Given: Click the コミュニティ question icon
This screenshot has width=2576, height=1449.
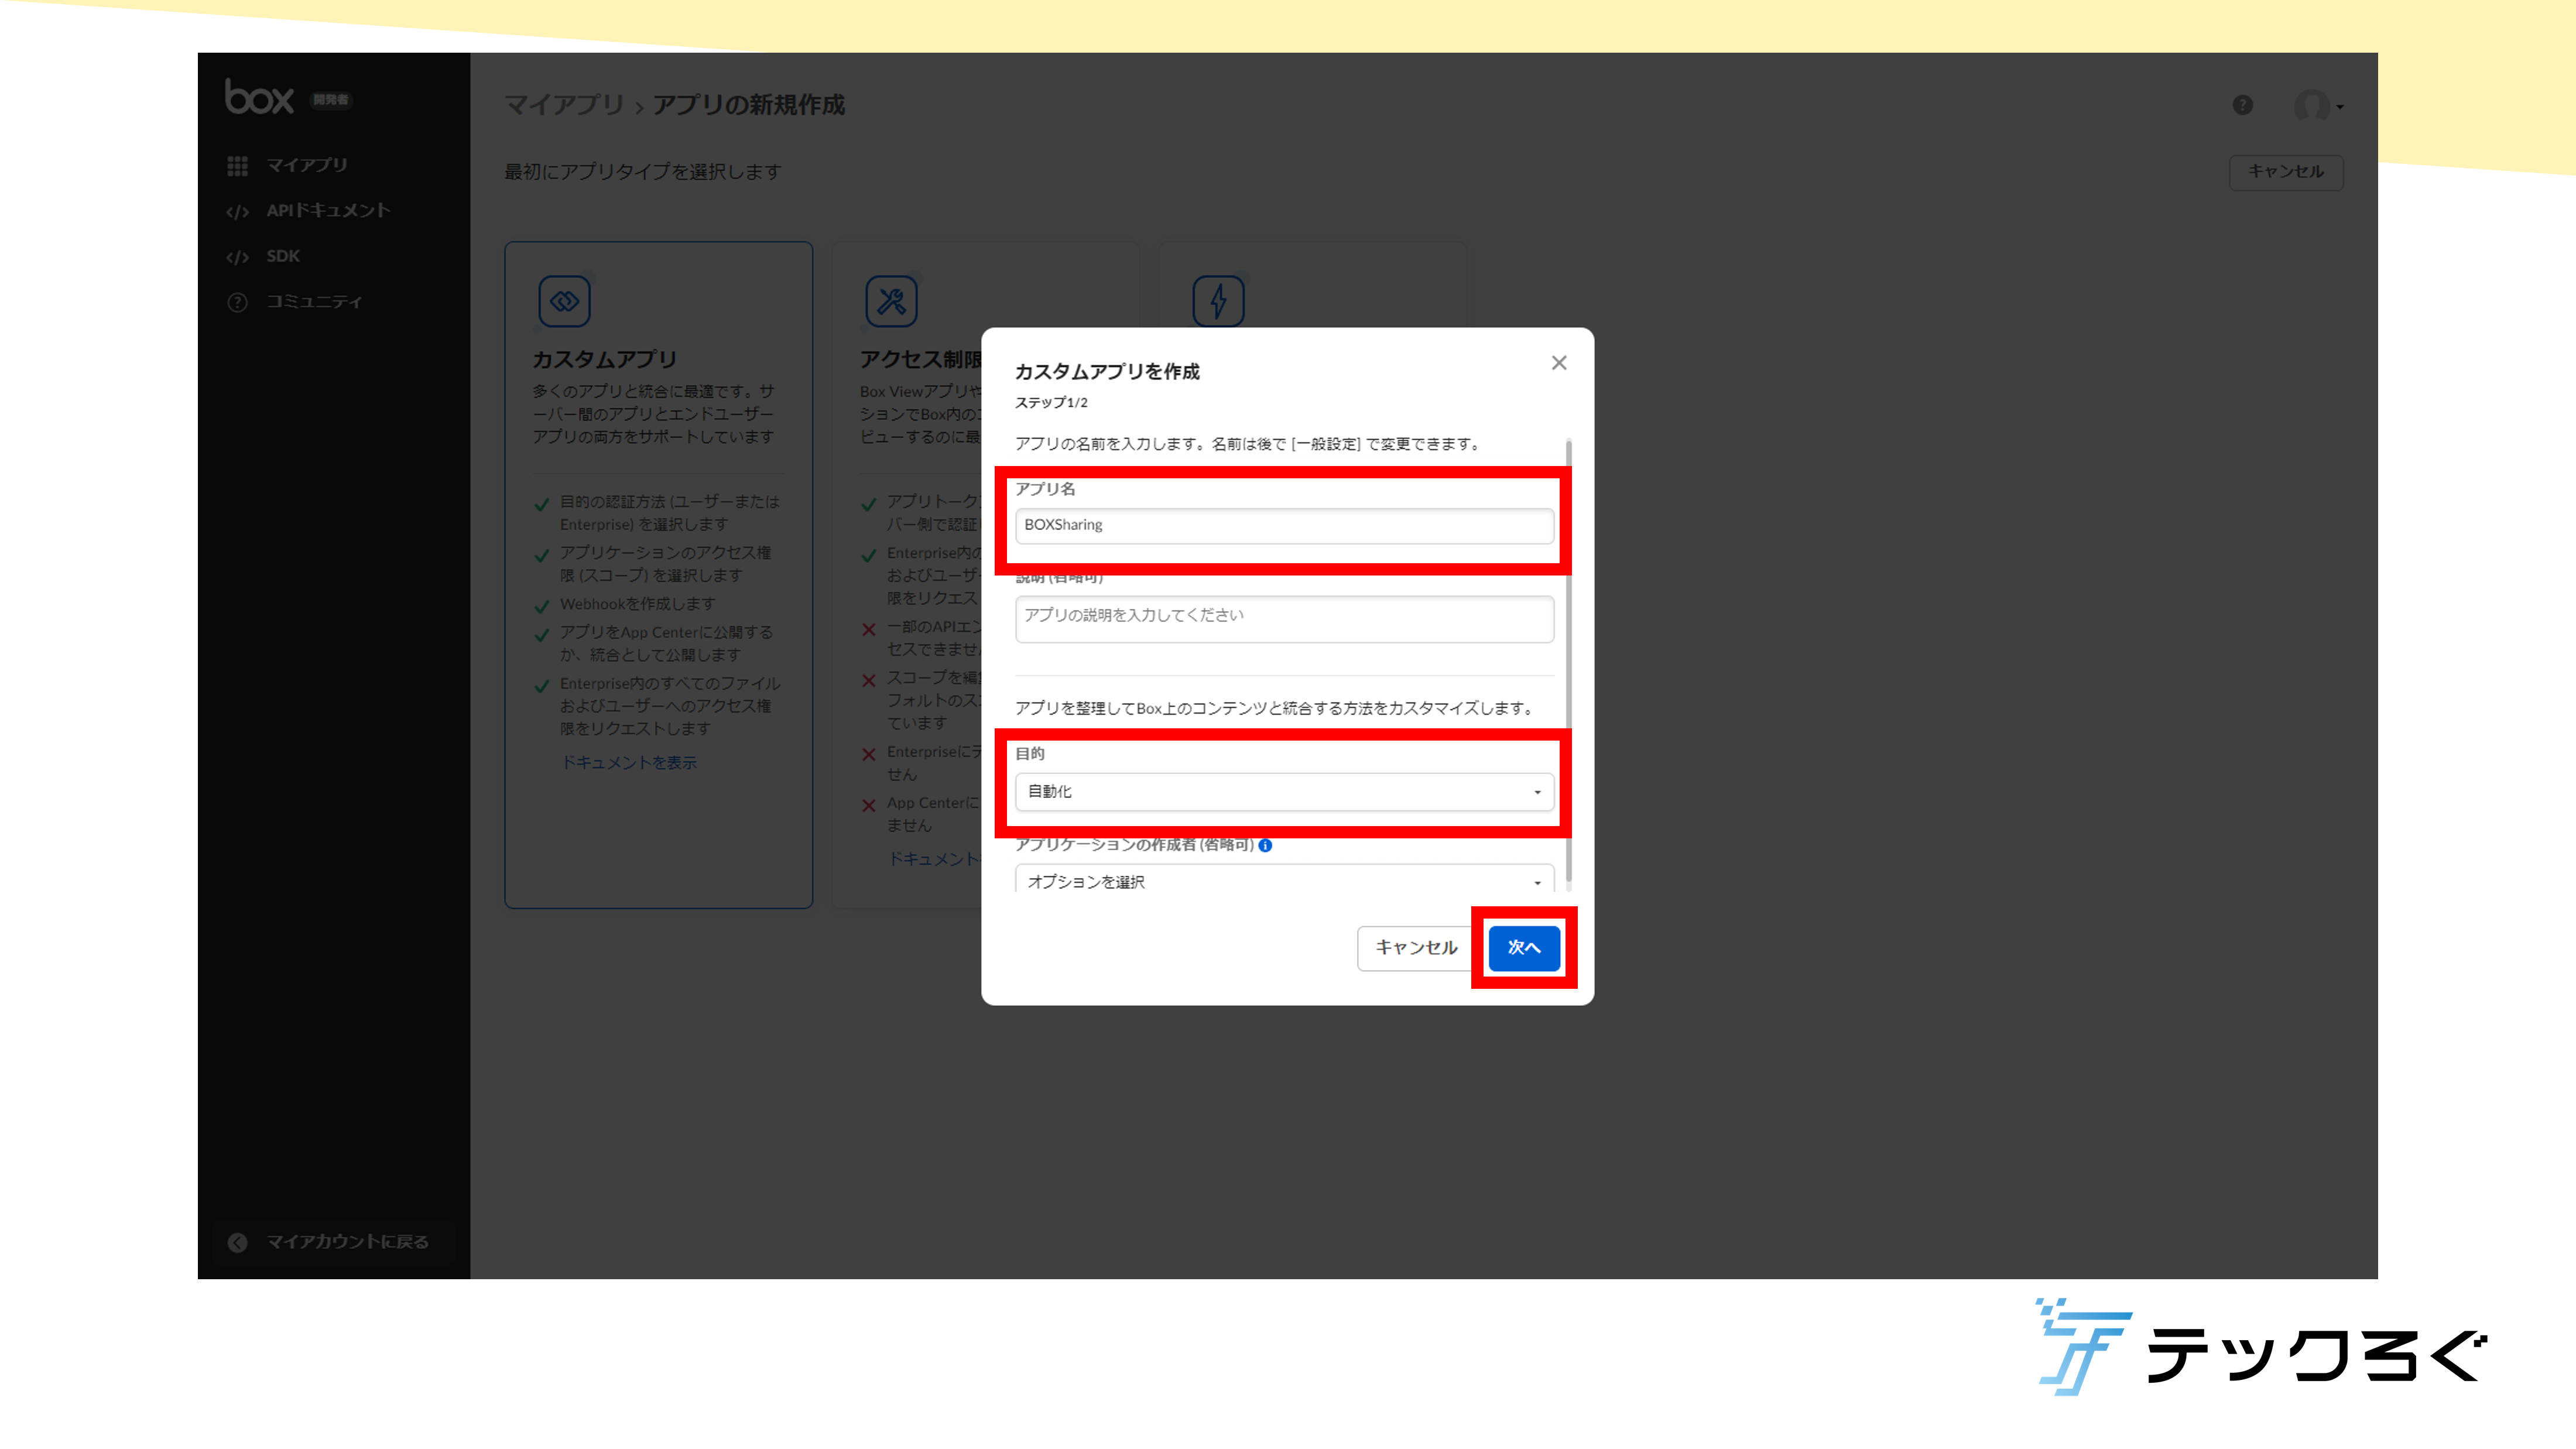Looking at the screenshot, I should click(237, 302).
